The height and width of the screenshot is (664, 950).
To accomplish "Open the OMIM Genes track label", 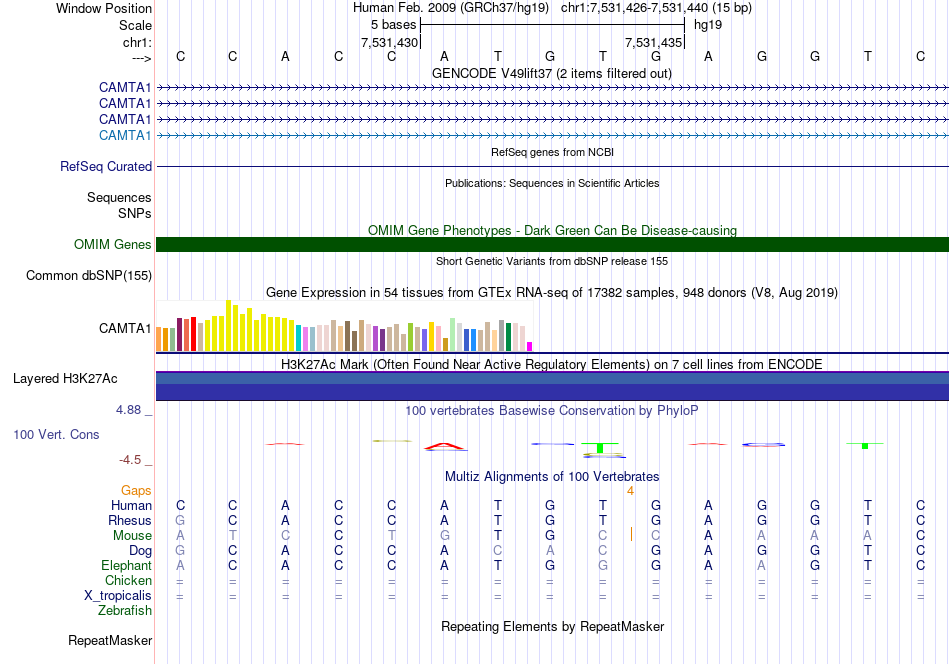I will click(113, 244).
